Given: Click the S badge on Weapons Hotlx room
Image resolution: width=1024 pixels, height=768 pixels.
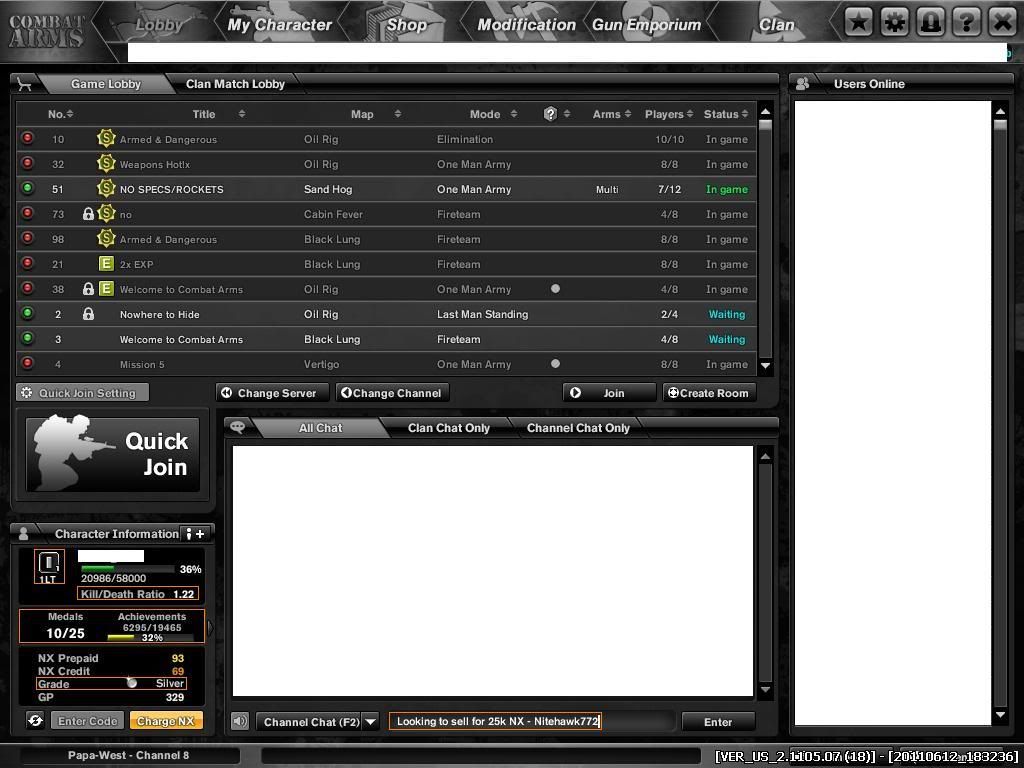Looking at the screenshot, I should point(106,163).
